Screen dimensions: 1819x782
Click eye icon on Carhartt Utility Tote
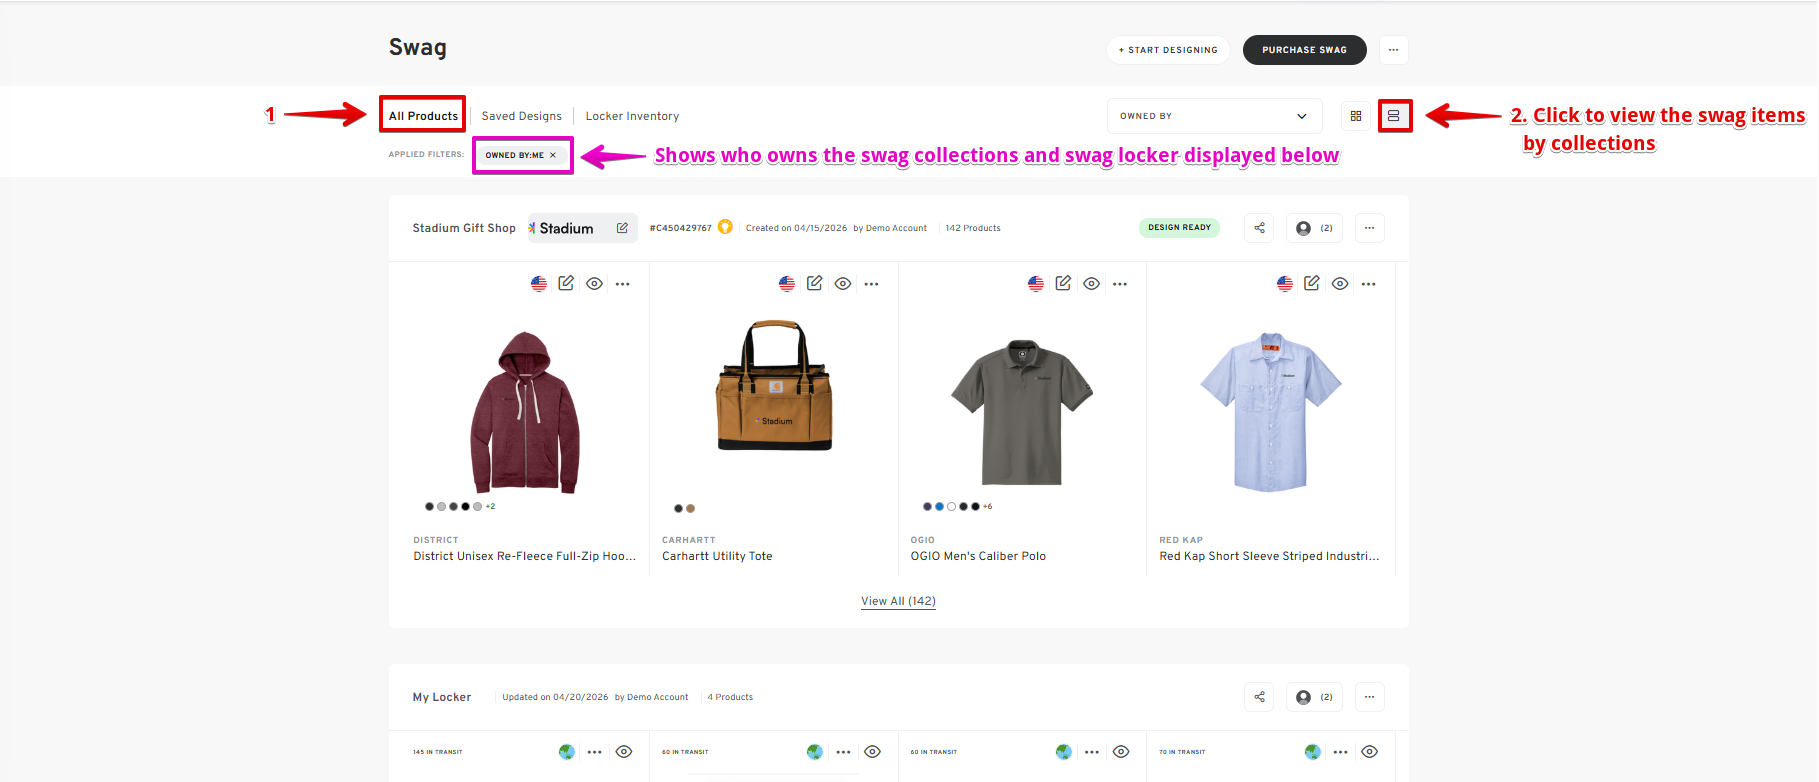pos(843,284)
